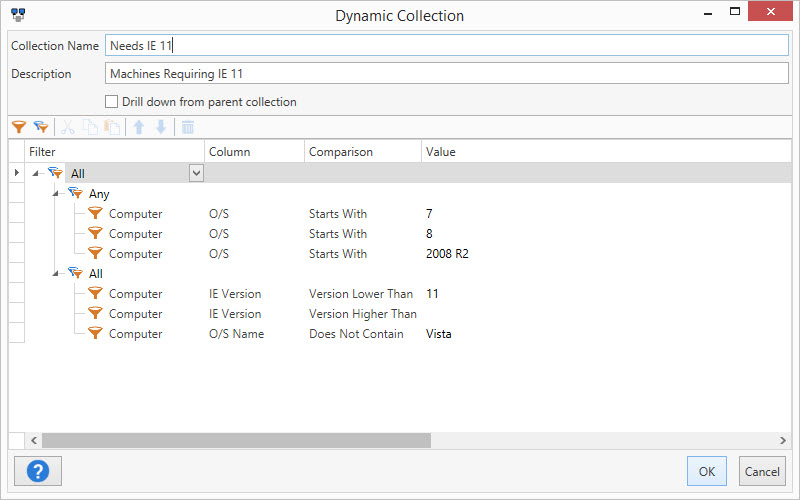Click the Collection Name input field

pyautogui.click(x=447, y=45)
